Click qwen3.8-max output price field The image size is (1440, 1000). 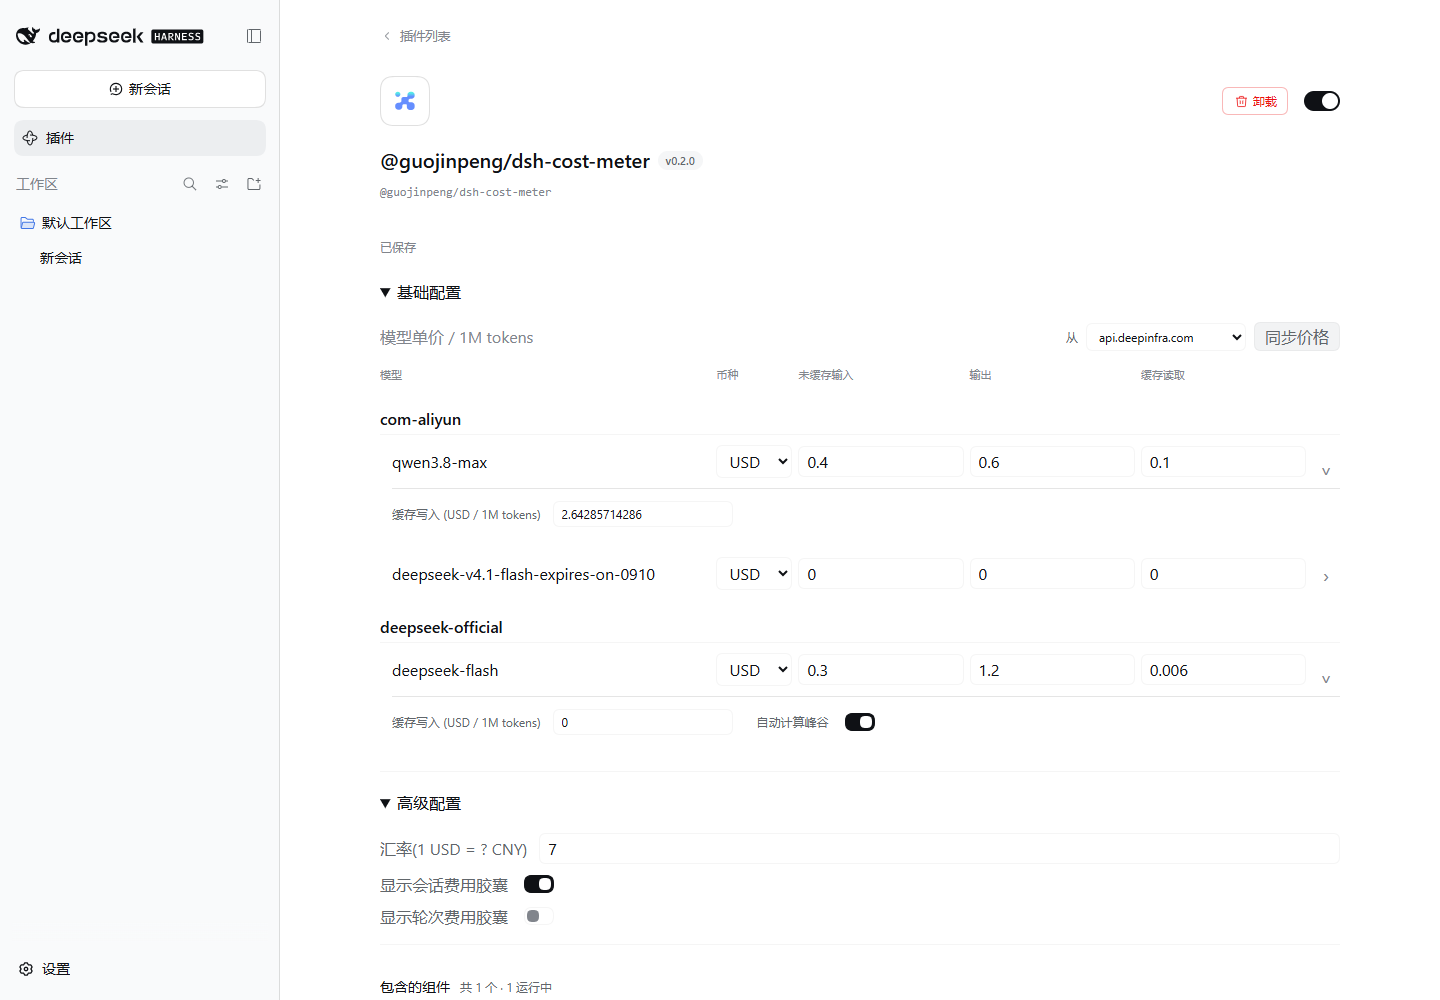coord(1052,462)
